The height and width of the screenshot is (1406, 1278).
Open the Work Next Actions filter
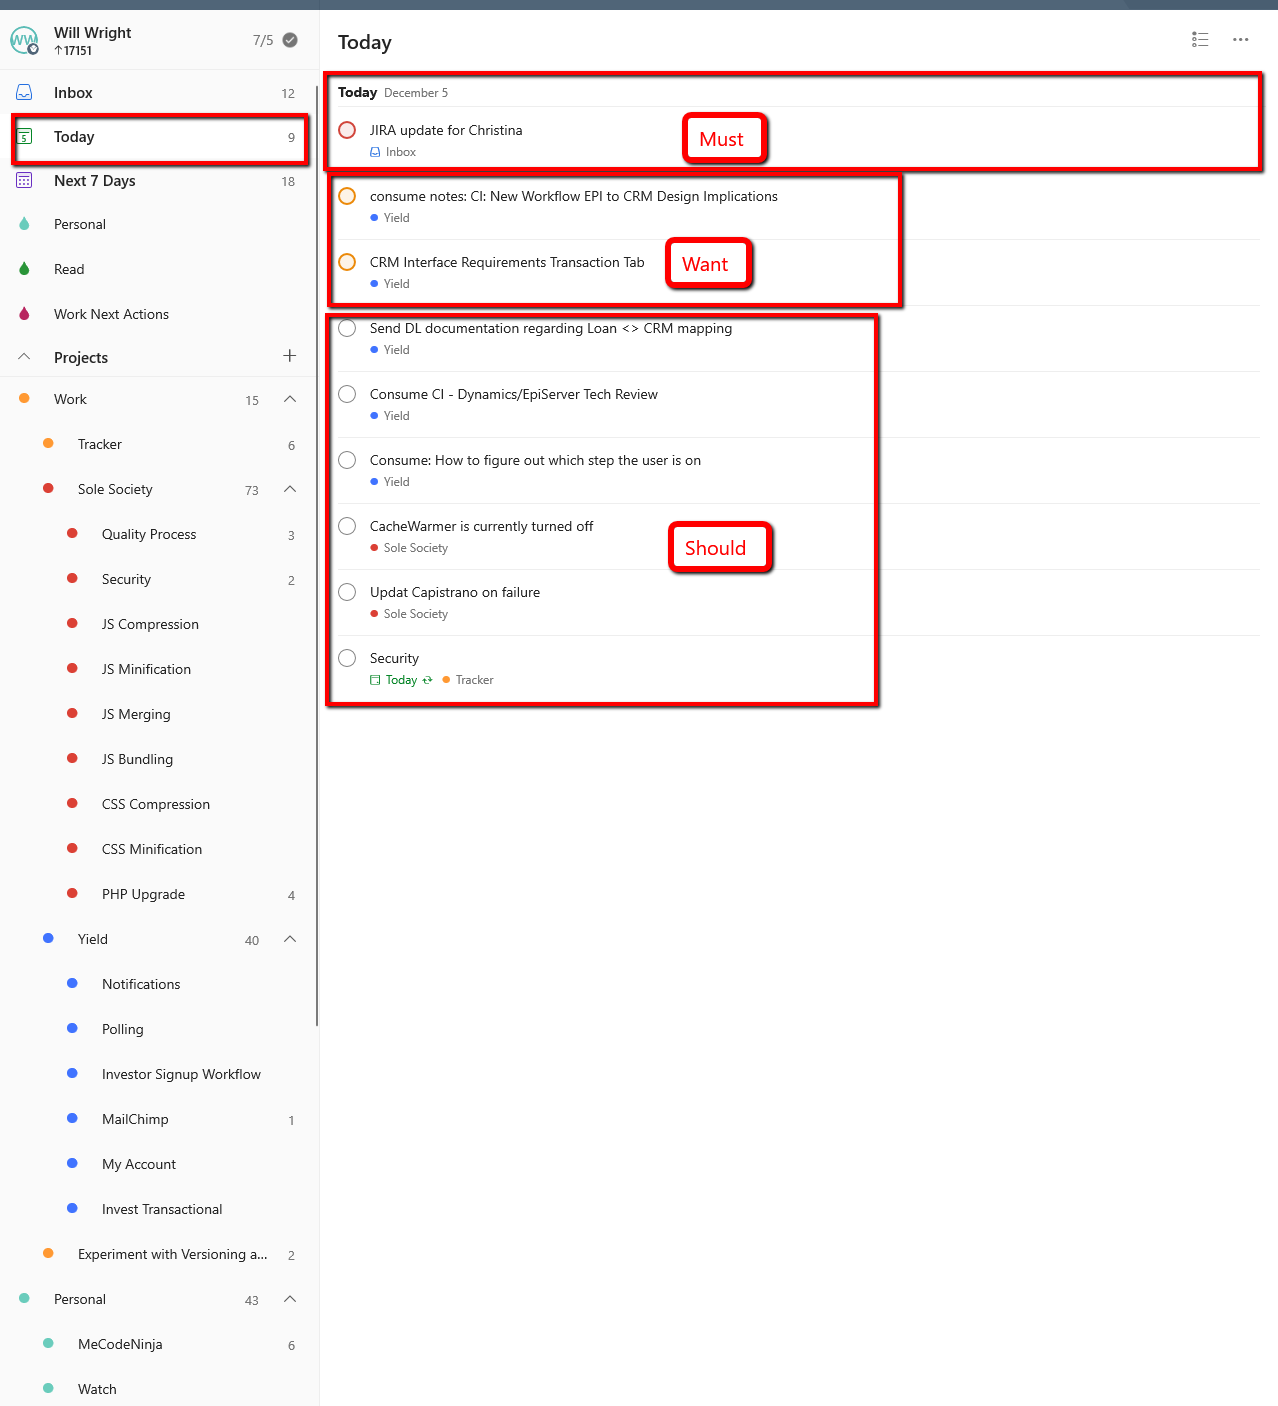(158, 314)
